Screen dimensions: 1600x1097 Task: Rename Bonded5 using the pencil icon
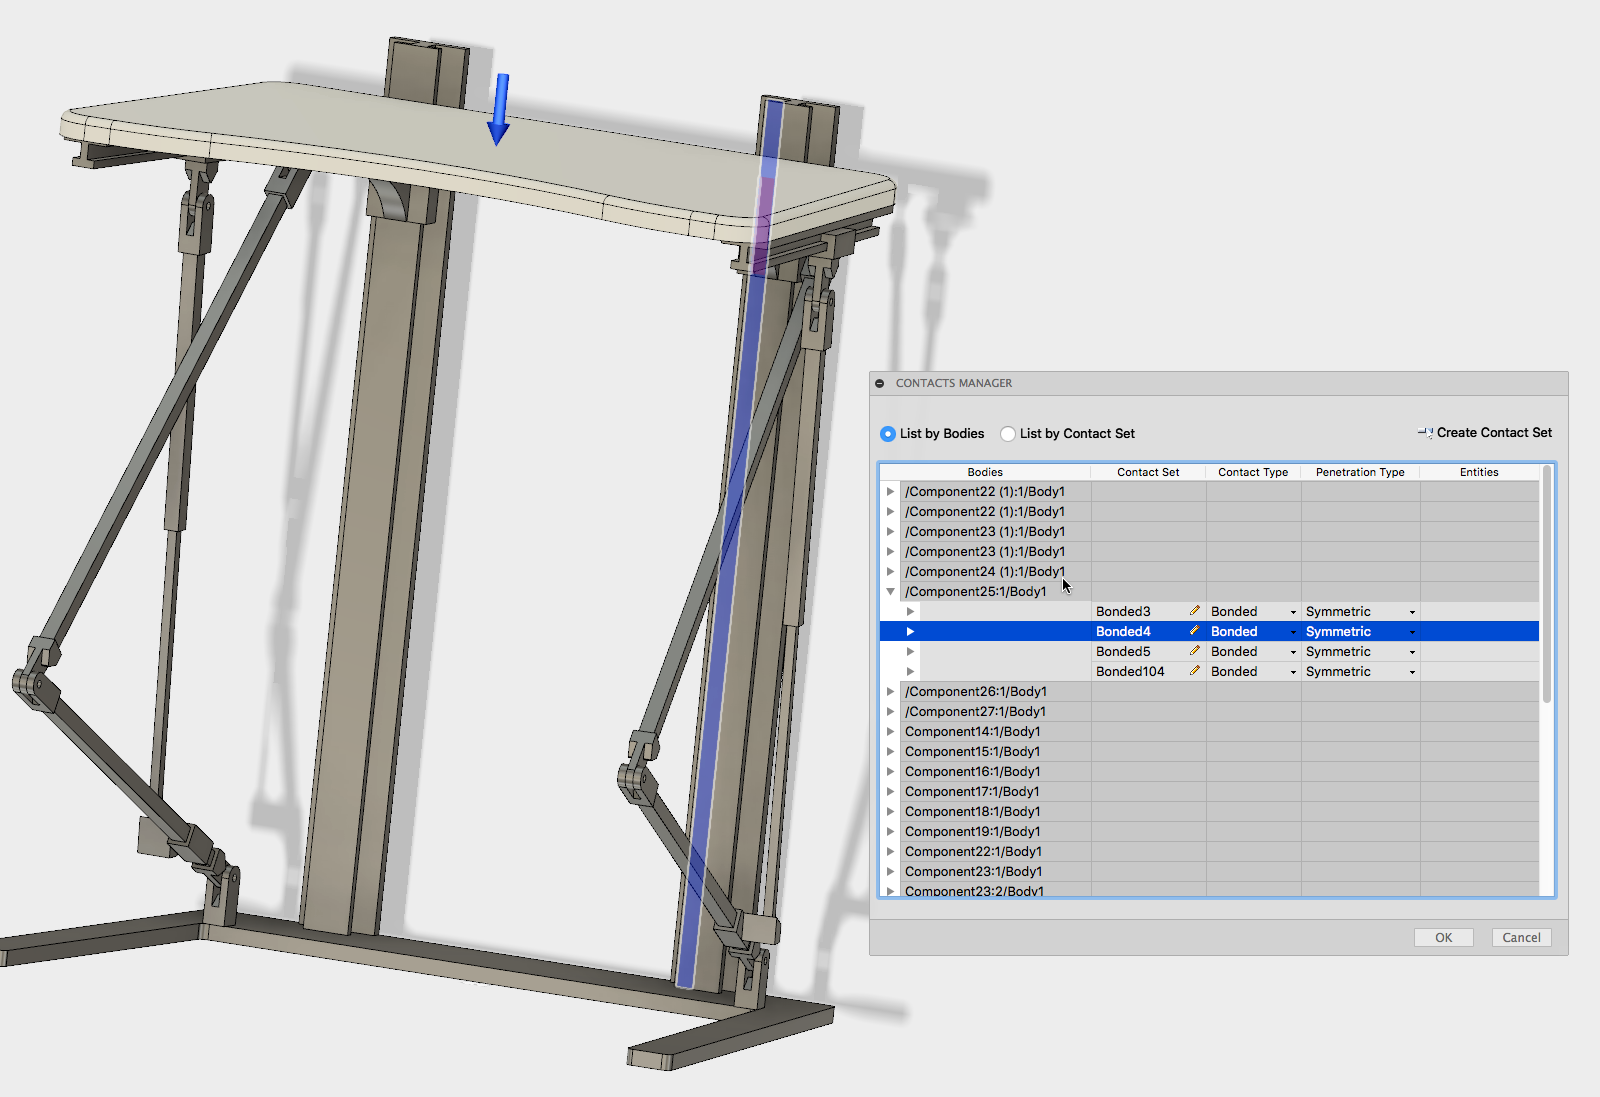(1194, 651)
